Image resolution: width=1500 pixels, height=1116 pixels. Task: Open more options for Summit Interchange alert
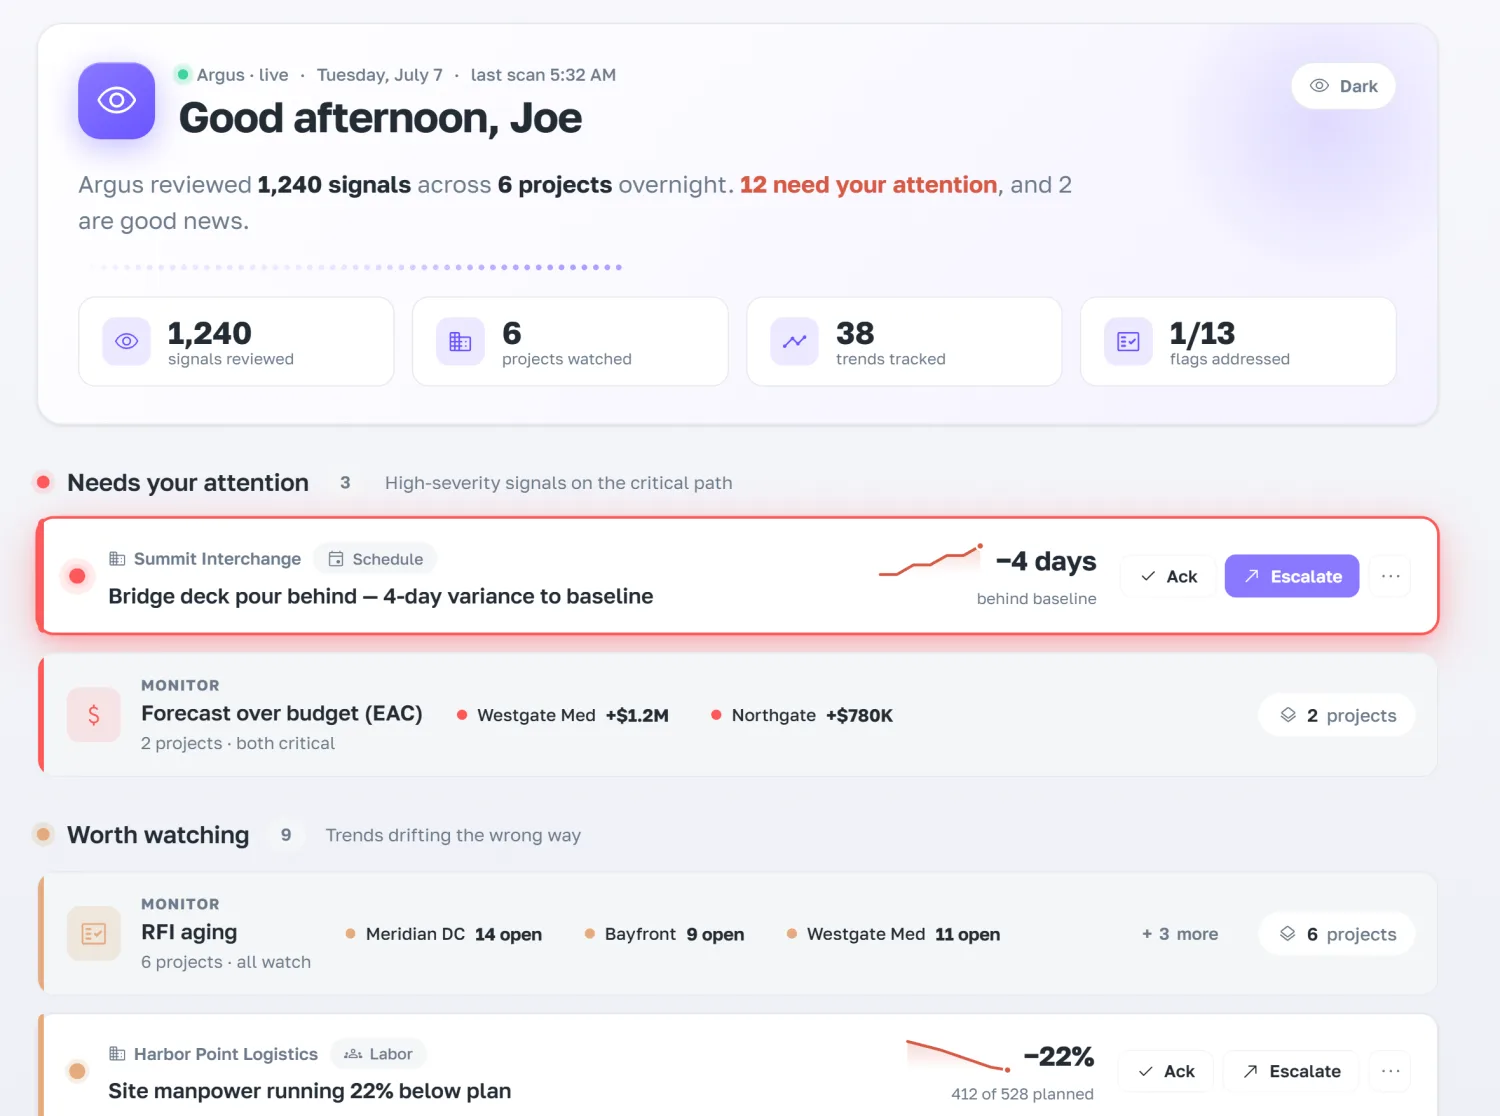click(1390, 576)
